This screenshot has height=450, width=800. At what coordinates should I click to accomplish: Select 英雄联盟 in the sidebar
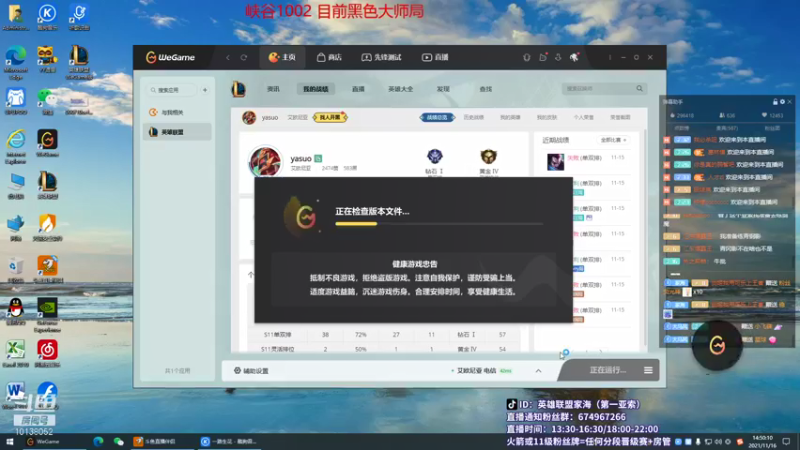pos(177,132)
